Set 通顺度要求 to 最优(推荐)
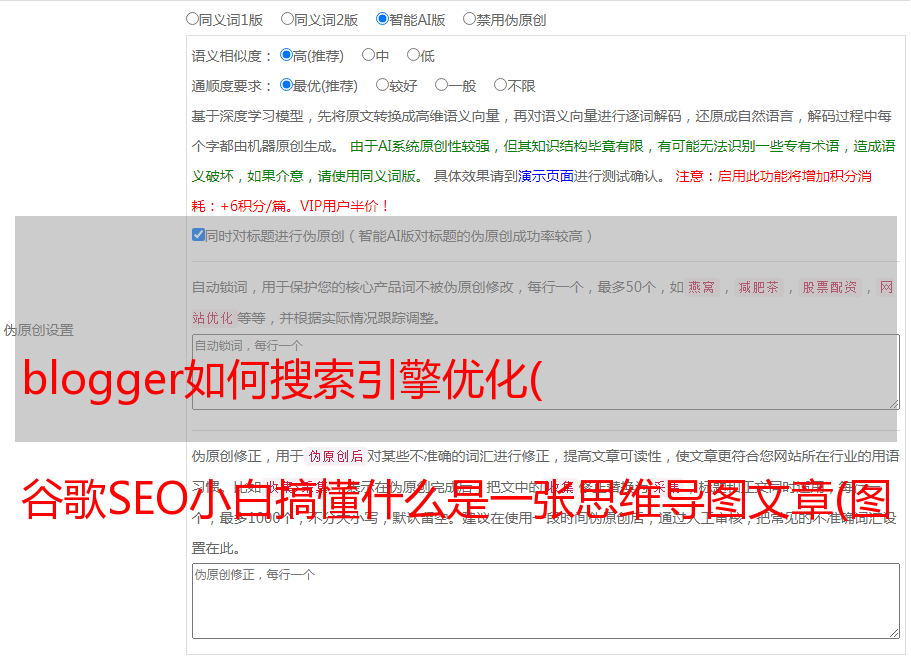Viewport: 911px width, 658px height. pyautogui.click(x=286, y=85)
